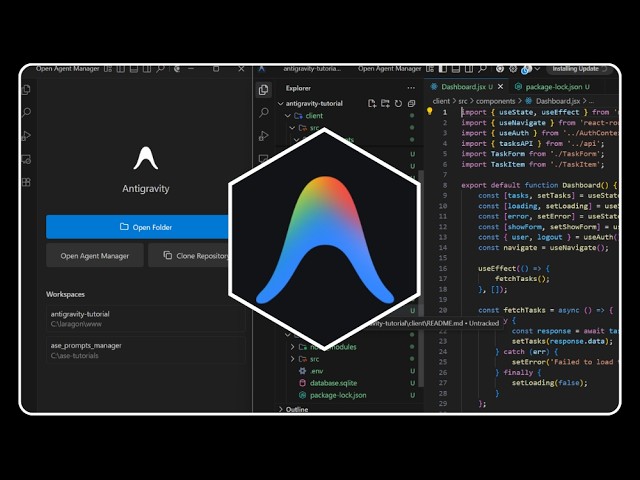This screenshot has width=640, height=480.
Task: Close the Dashboard.jsx tab
Action: (500, 87)
